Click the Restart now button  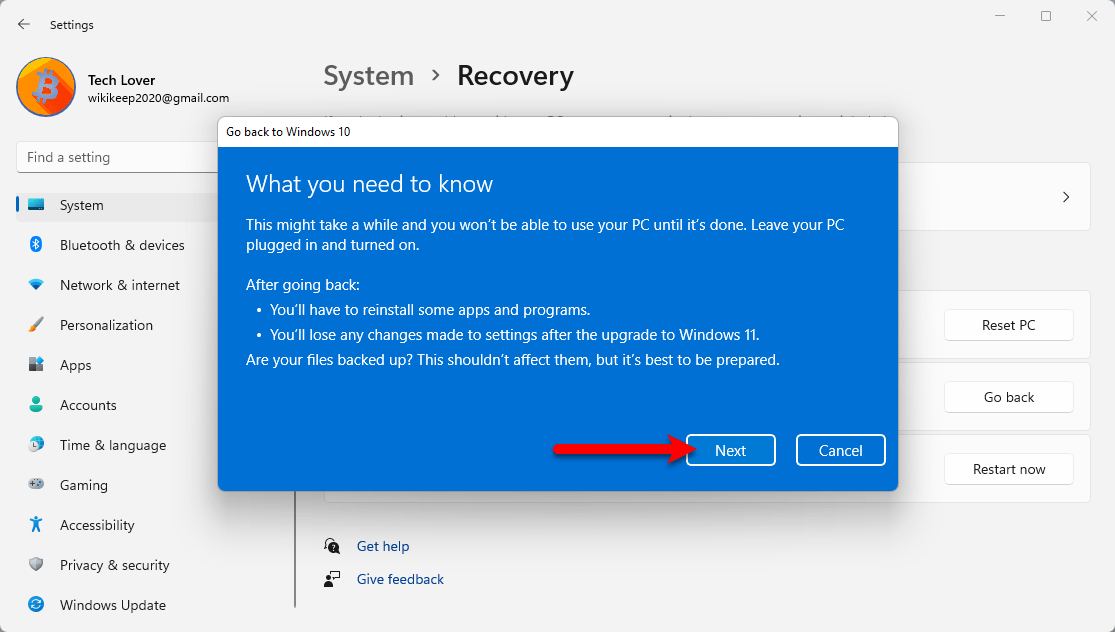(1008, 469)
